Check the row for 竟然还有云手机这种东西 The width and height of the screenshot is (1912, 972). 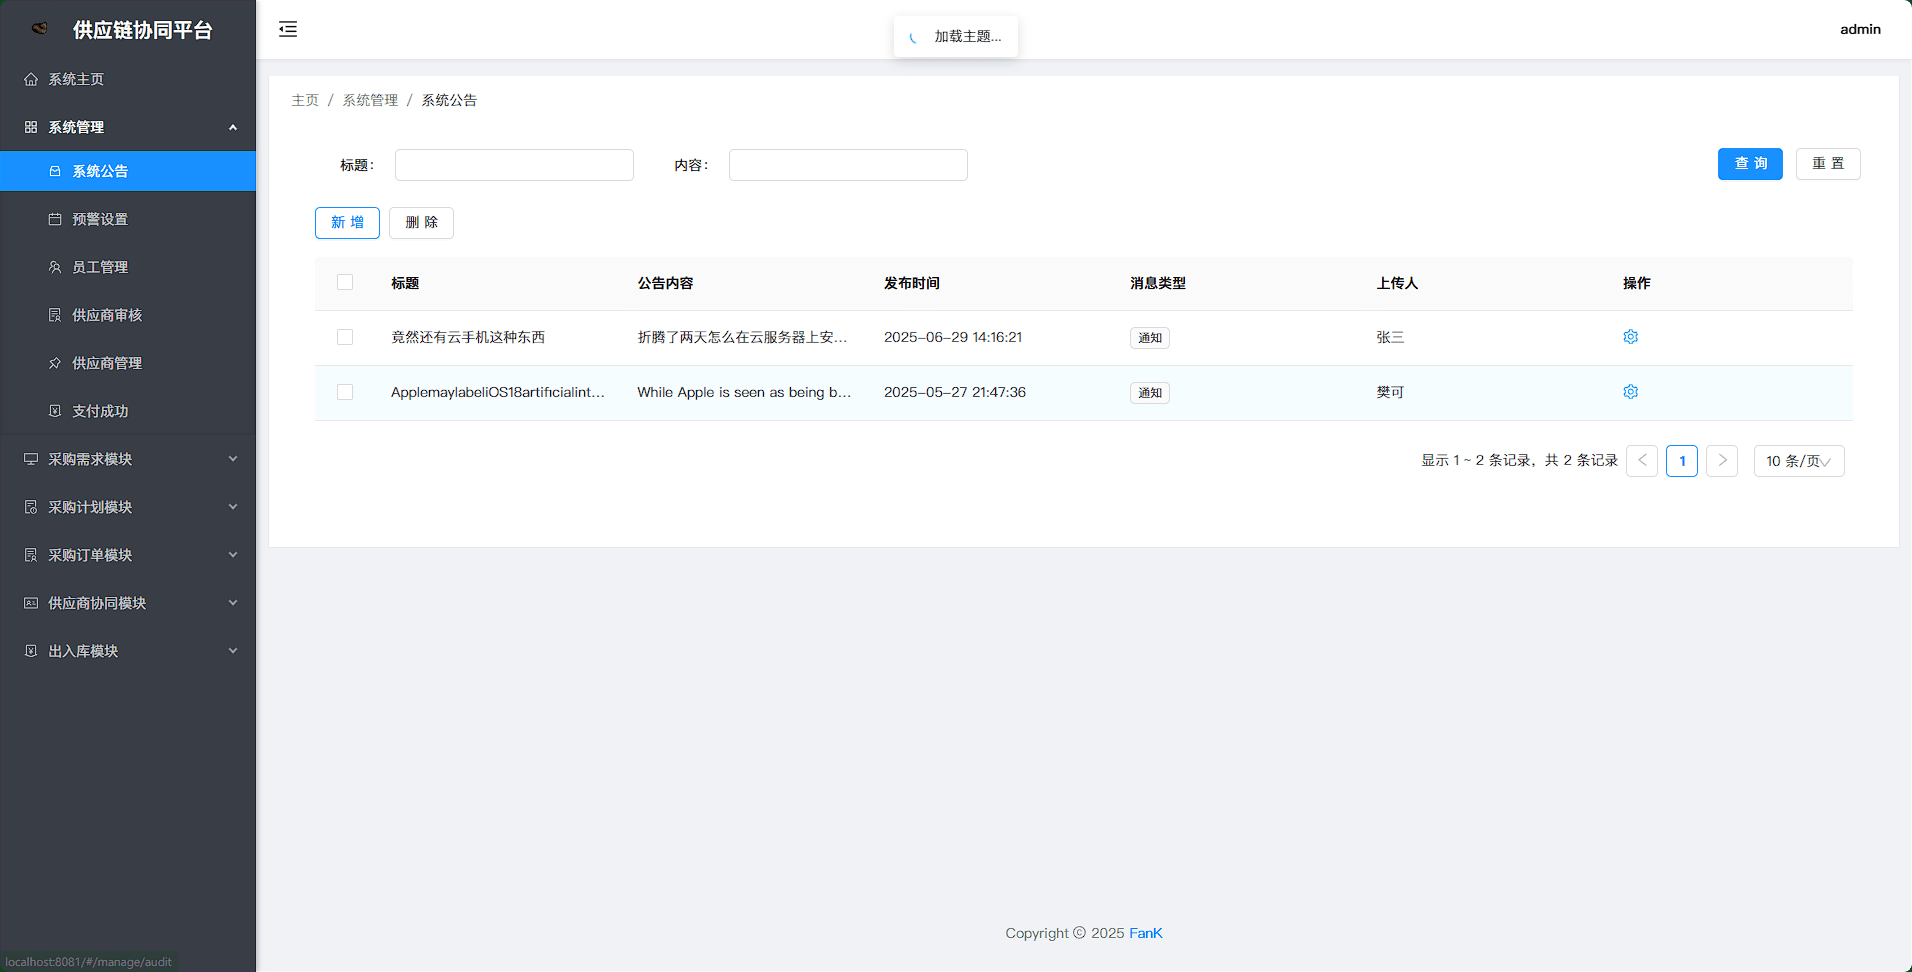point(345,338)
